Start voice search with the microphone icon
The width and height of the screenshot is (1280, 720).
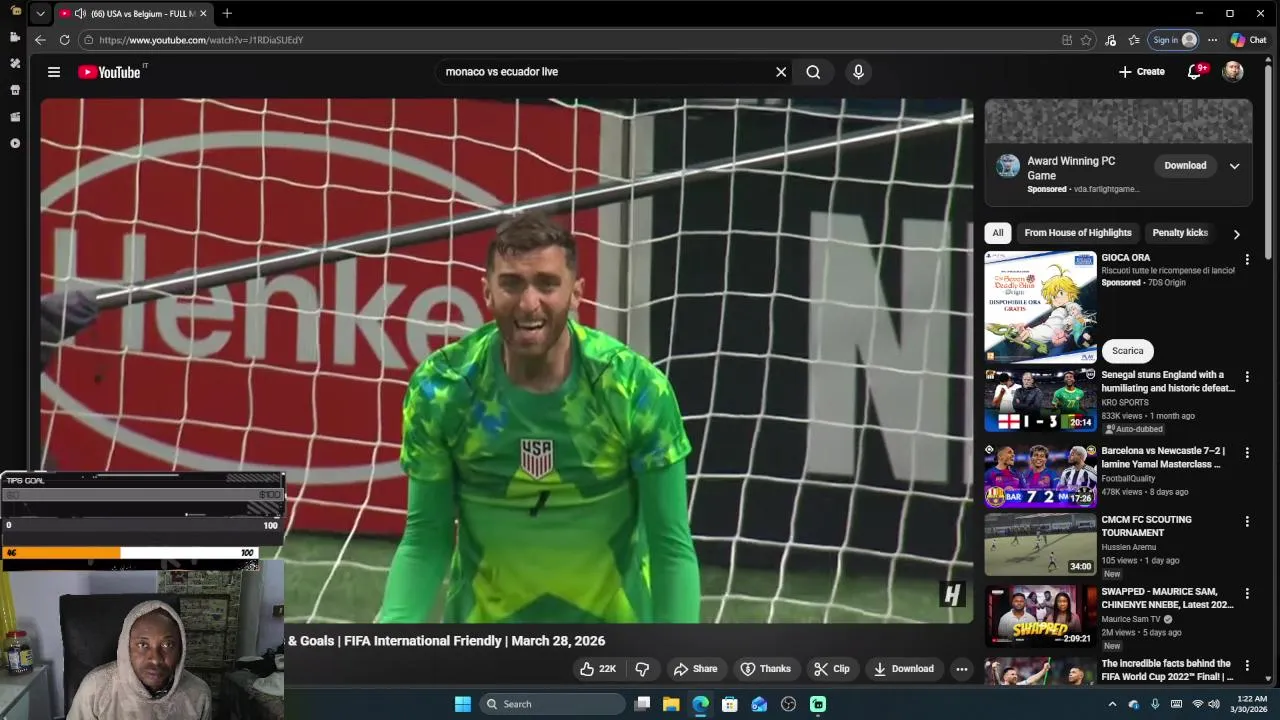[x=858, y=72]
